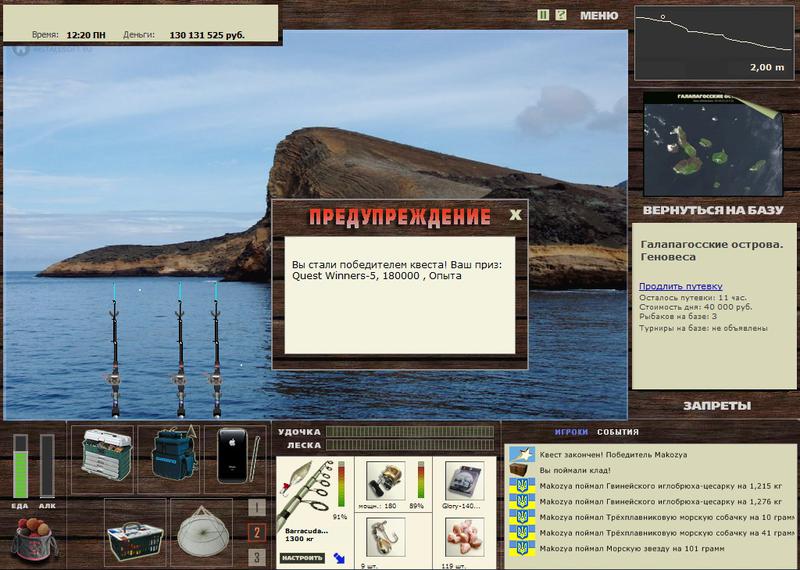Image resolution: width=800 pixels, height=570 pixels.
Task: Click the АЛК alcohol level bar
Action: click(x=47, y=466)
